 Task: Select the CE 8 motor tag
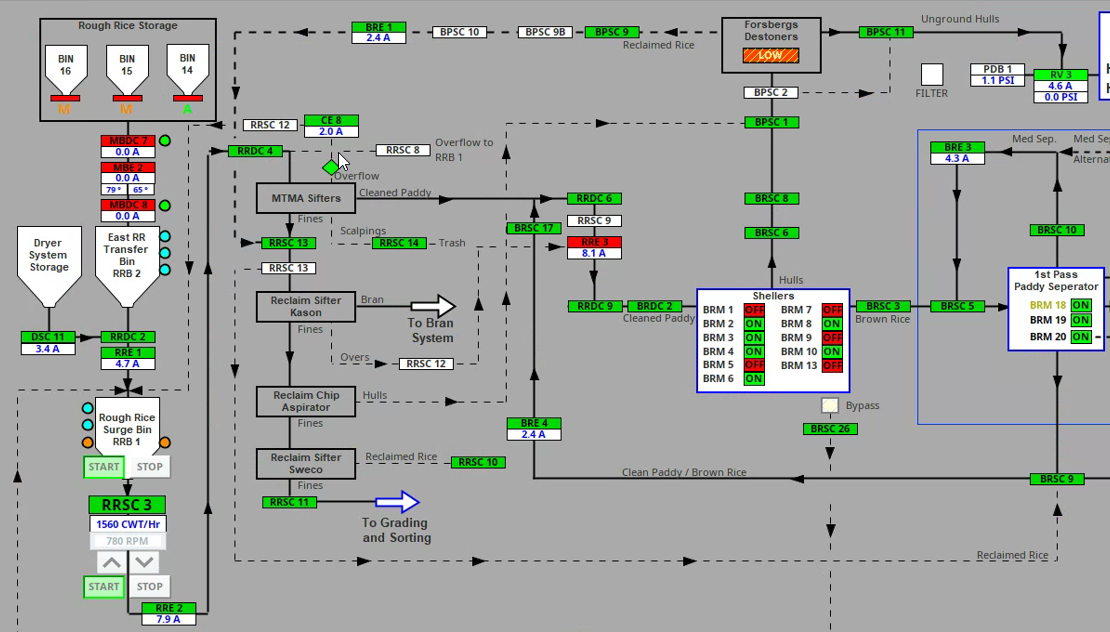pyautogui.click(x=331, y=120)
